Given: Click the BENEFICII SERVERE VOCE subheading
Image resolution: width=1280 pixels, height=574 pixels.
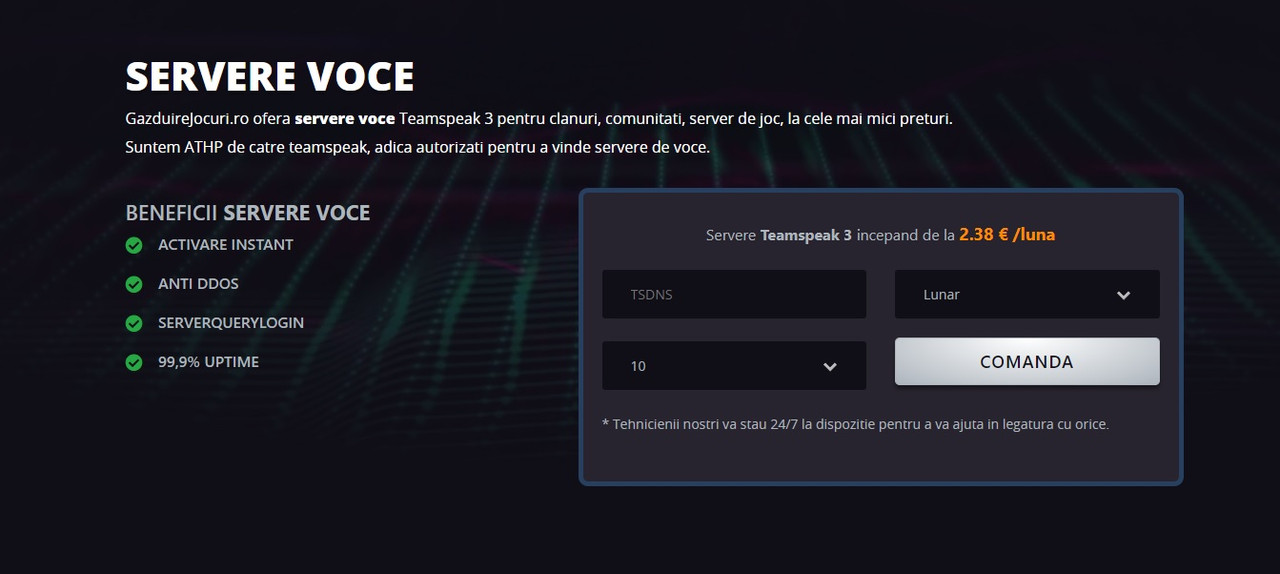Looking at the screenshot, I should (x=248, y=213).
